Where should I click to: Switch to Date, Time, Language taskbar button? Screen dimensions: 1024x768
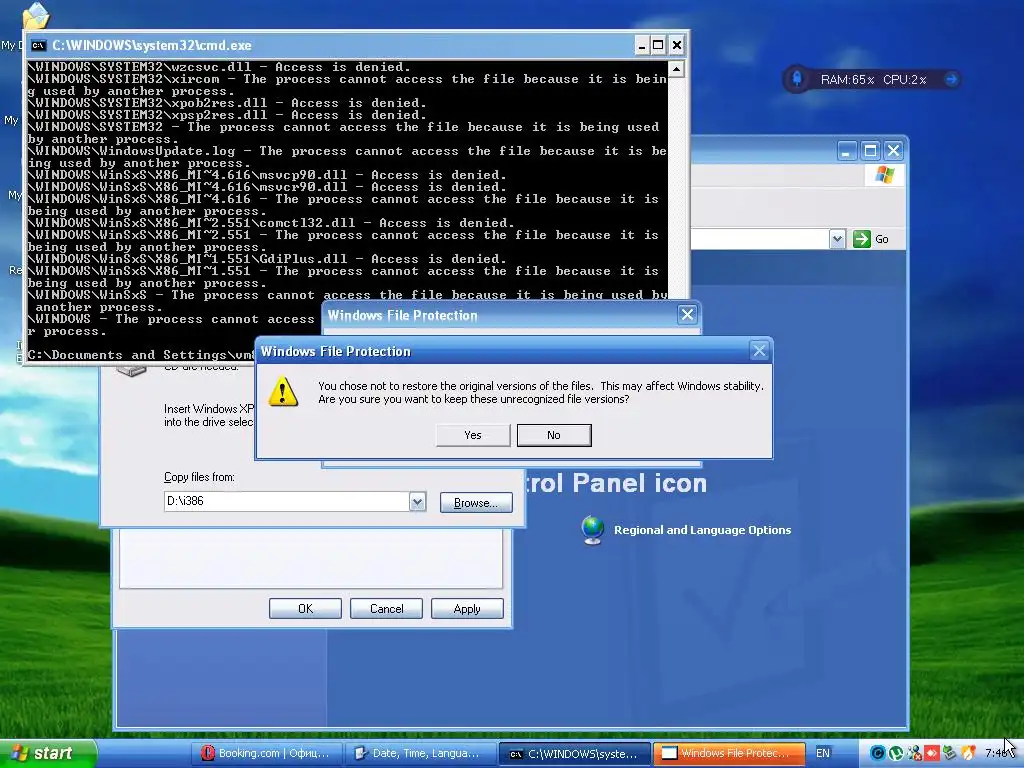(x=420, y=753)
